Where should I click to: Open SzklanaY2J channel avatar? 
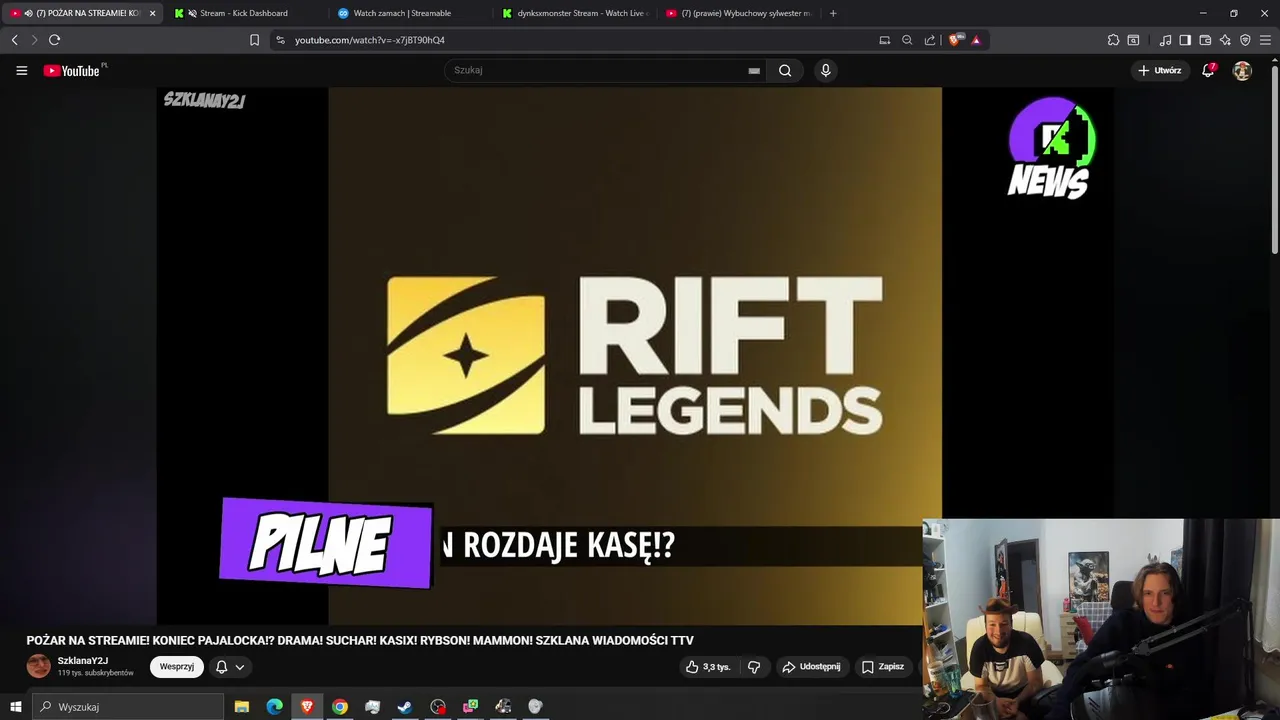(x=38, y=666)
